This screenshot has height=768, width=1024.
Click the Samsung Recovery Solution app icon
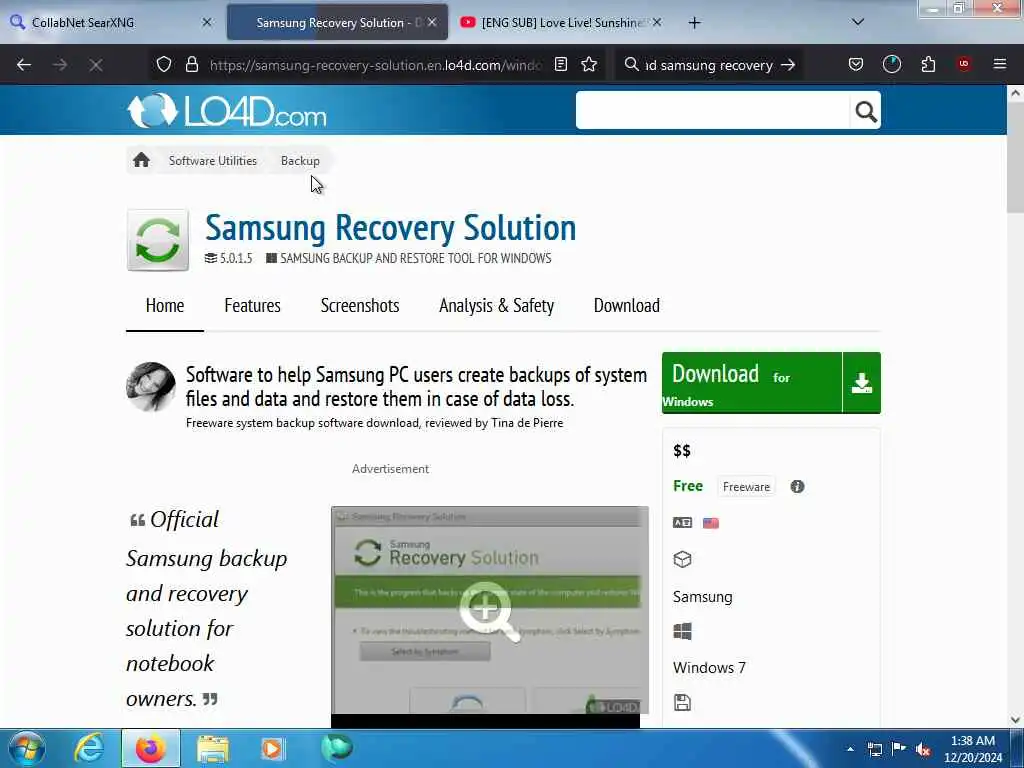coord(157,240)
